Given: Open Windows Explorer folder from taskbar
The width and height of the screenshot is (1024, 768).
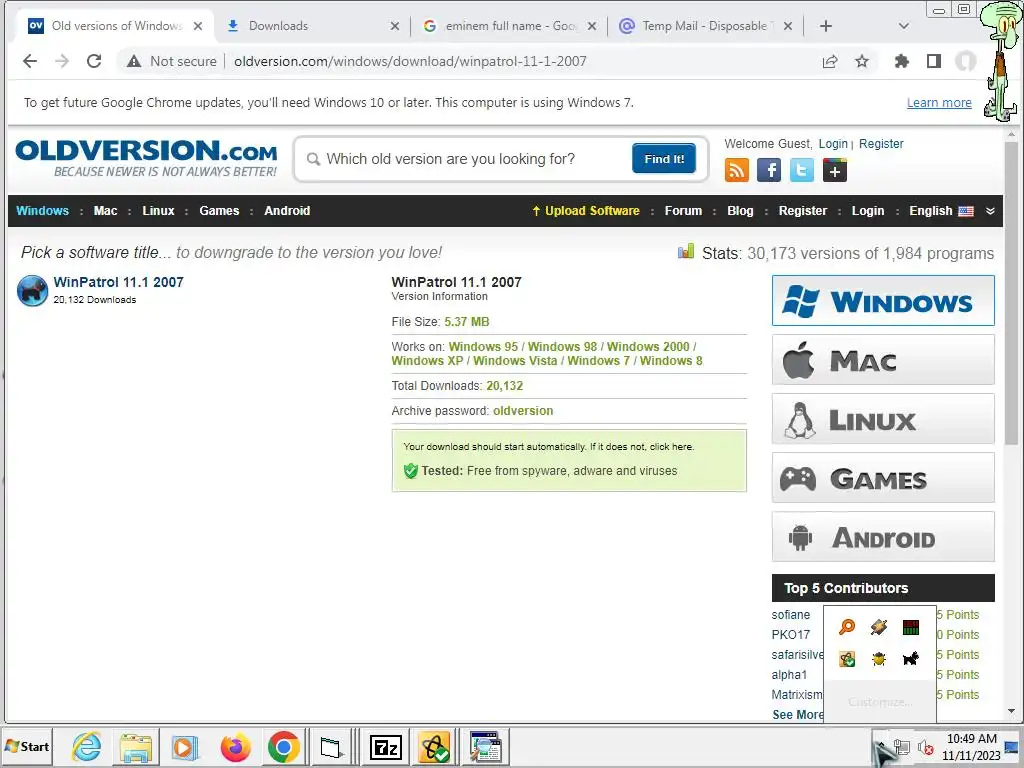Looking at the screenshot, I should (x=136, y=746).
